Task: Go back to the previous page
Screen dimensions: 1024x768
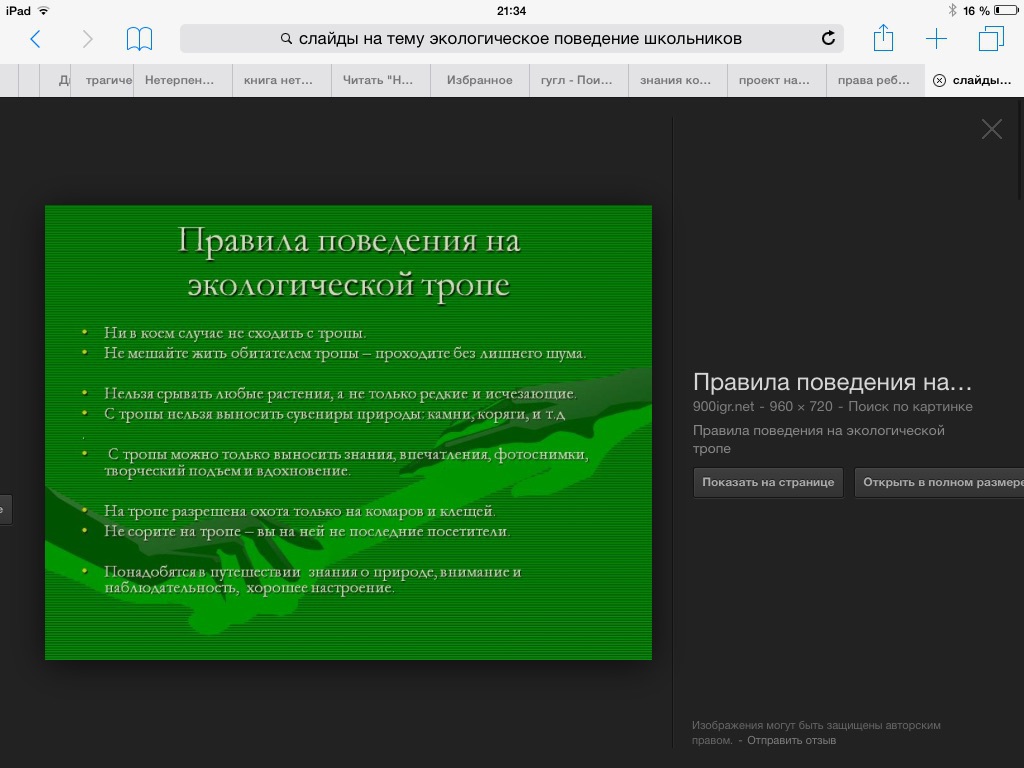Action: point(35,39)
